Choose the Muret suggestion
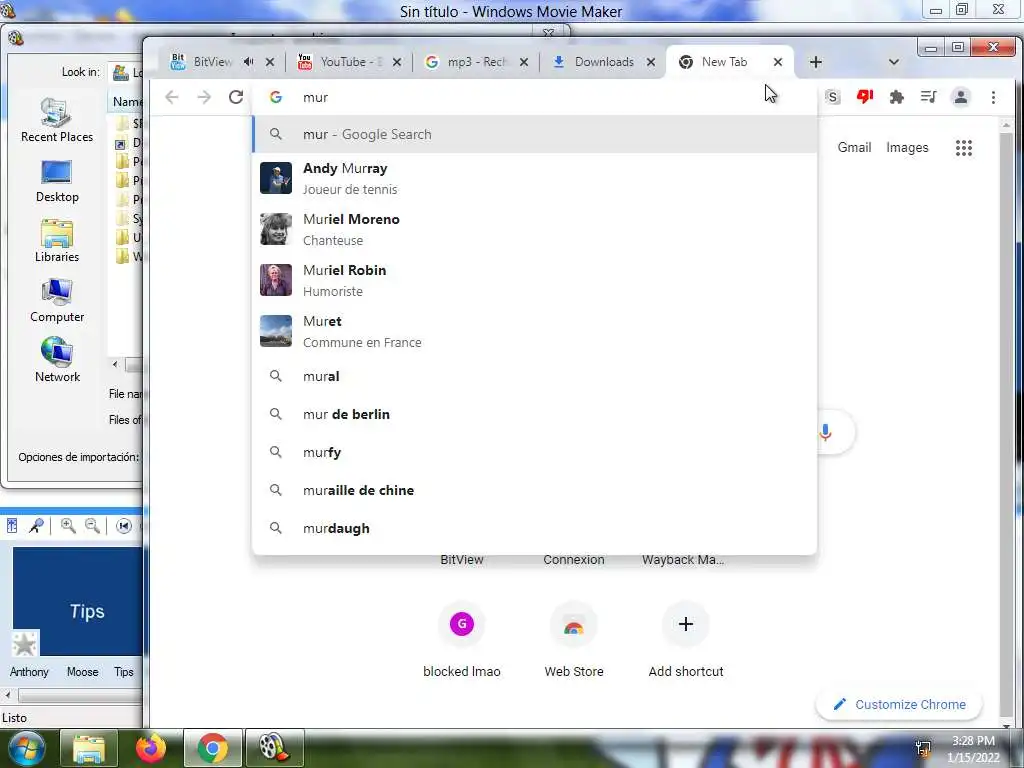 [x=535, y=331]
